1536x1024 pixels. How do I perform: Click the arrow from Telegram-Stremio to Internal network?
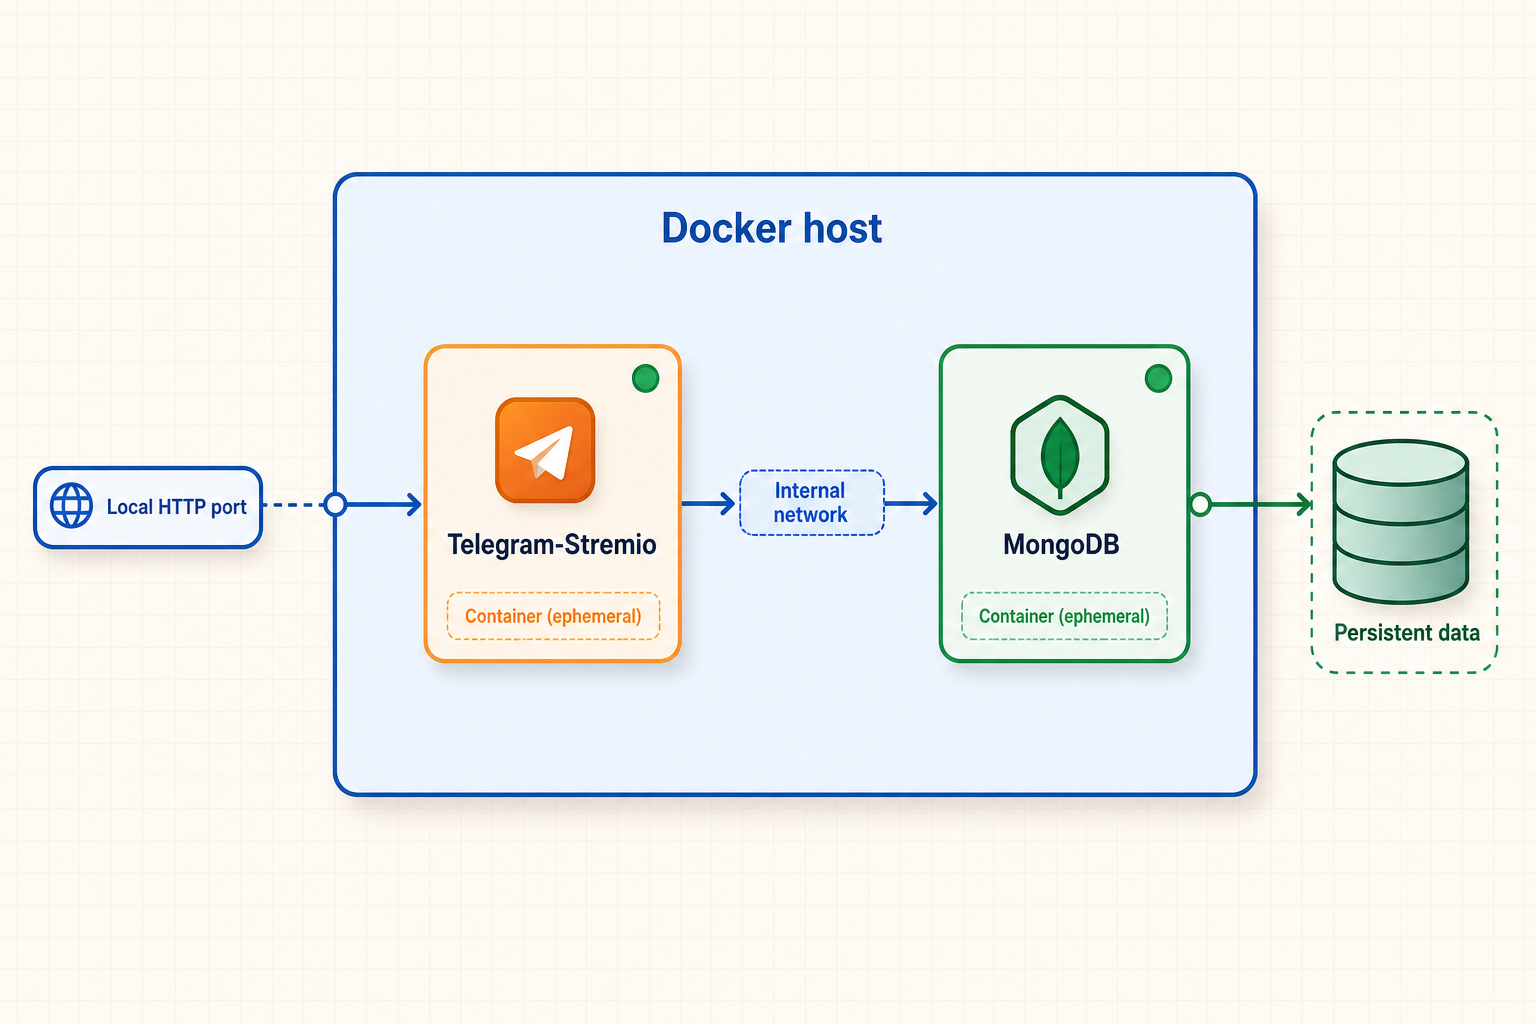pyautogui.click(x=709, y=503)
